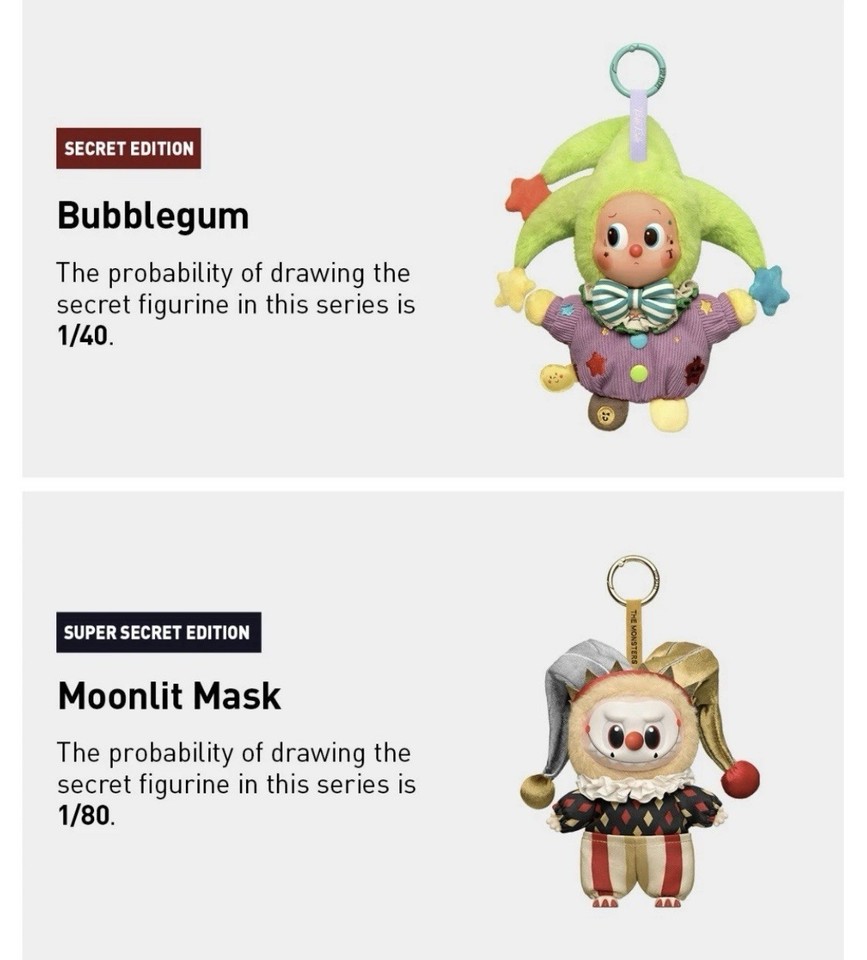Click the 1/80 probability text
Viewport: 867px width, 960px height.
click(83, 815)
